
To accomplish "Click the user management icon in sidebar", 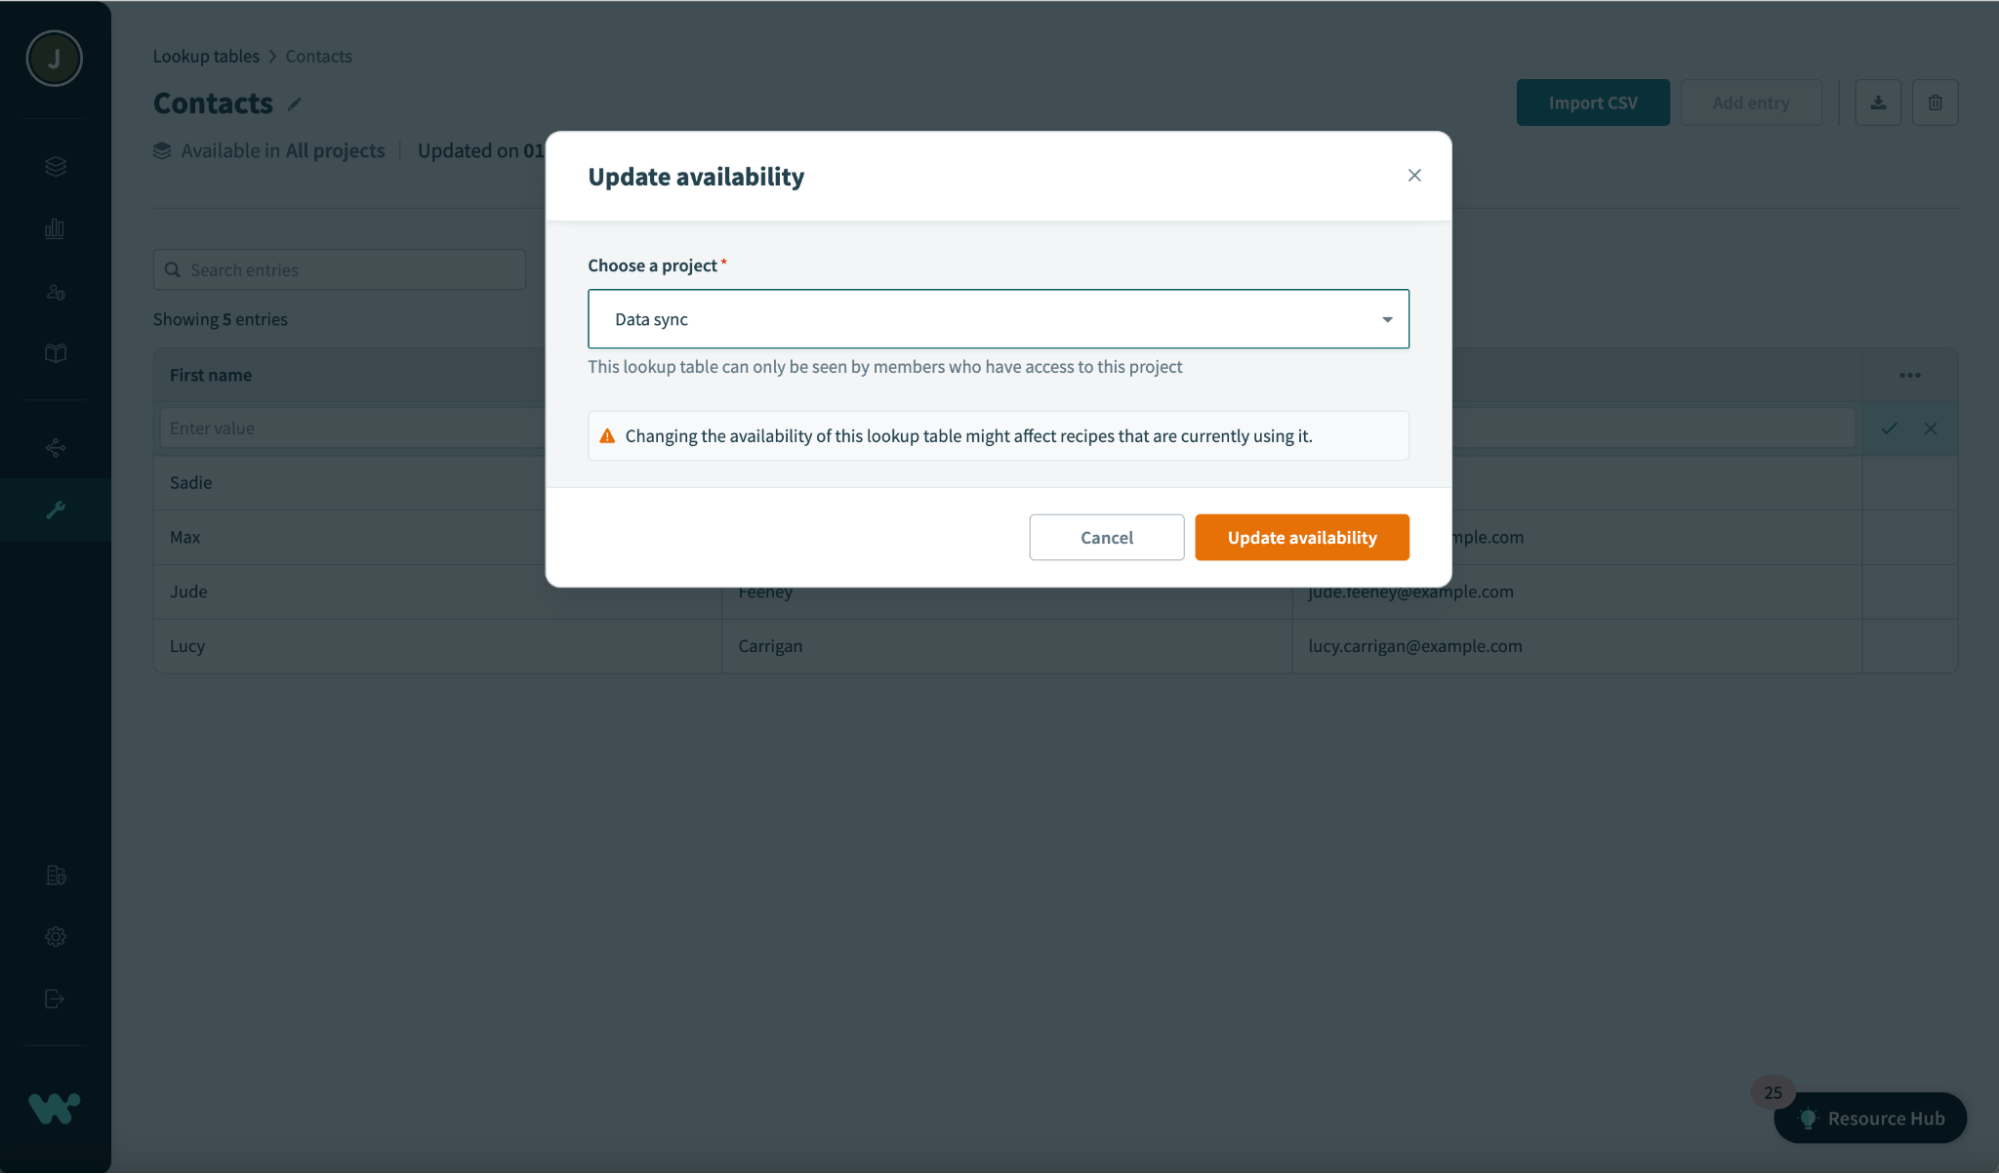I will pos(56,294).
